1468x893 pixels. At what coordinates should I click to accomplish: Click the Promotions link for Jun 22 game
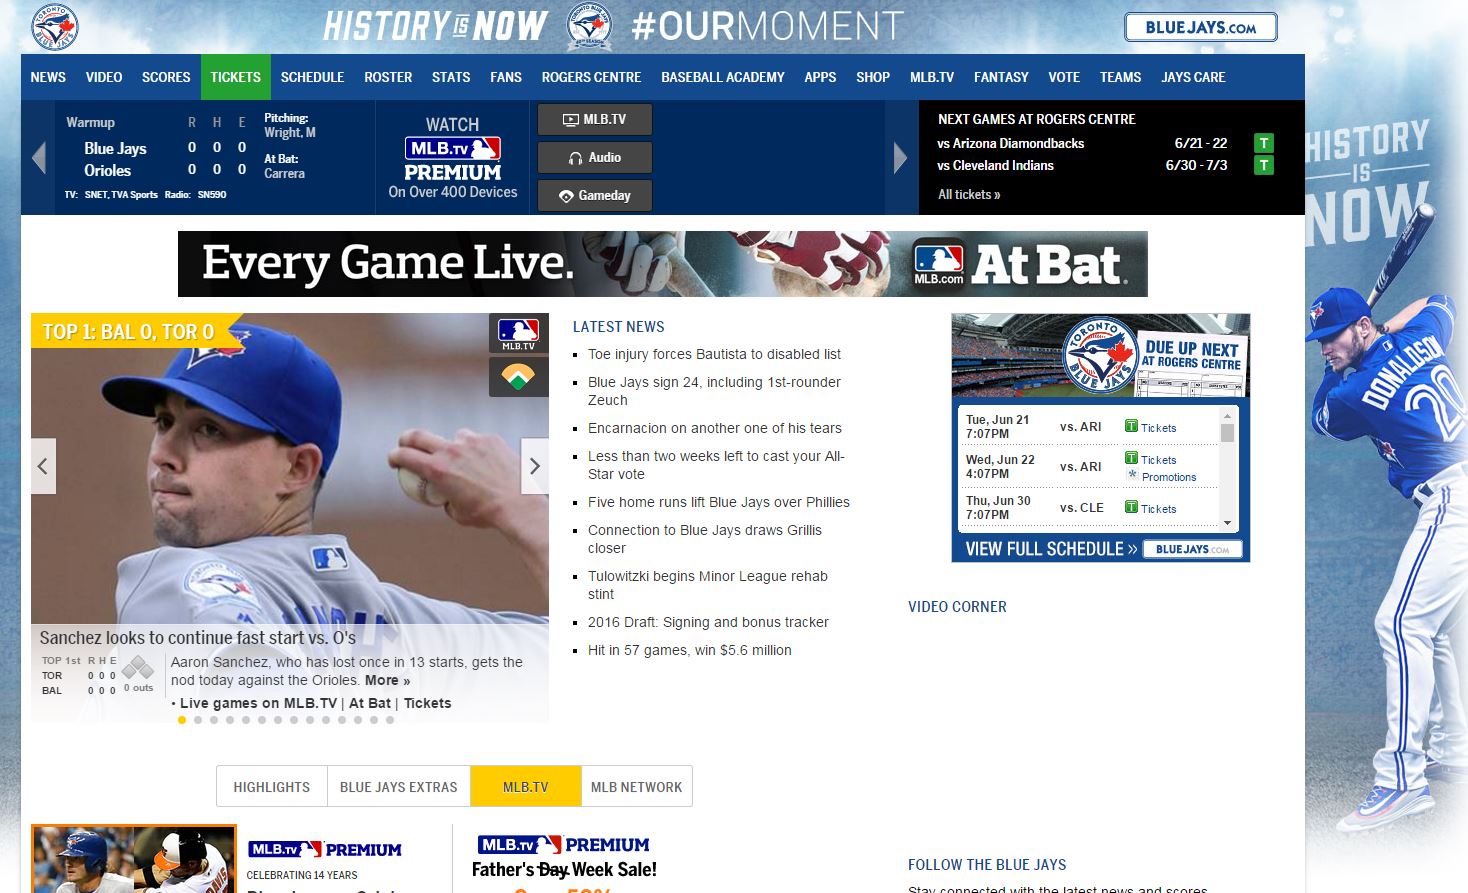1169,477
